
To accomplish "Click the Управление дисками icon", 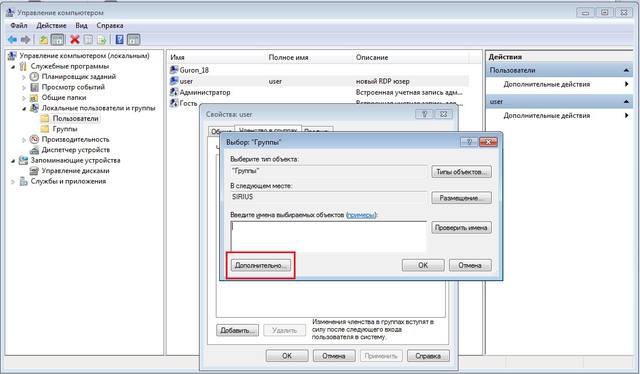I will pos(34,171).
